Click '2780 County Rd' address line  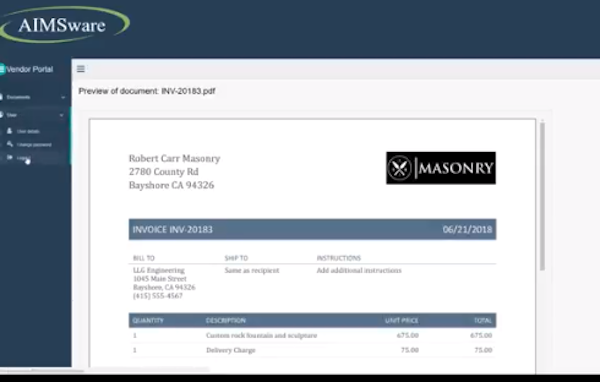click(x=164, y=171)
